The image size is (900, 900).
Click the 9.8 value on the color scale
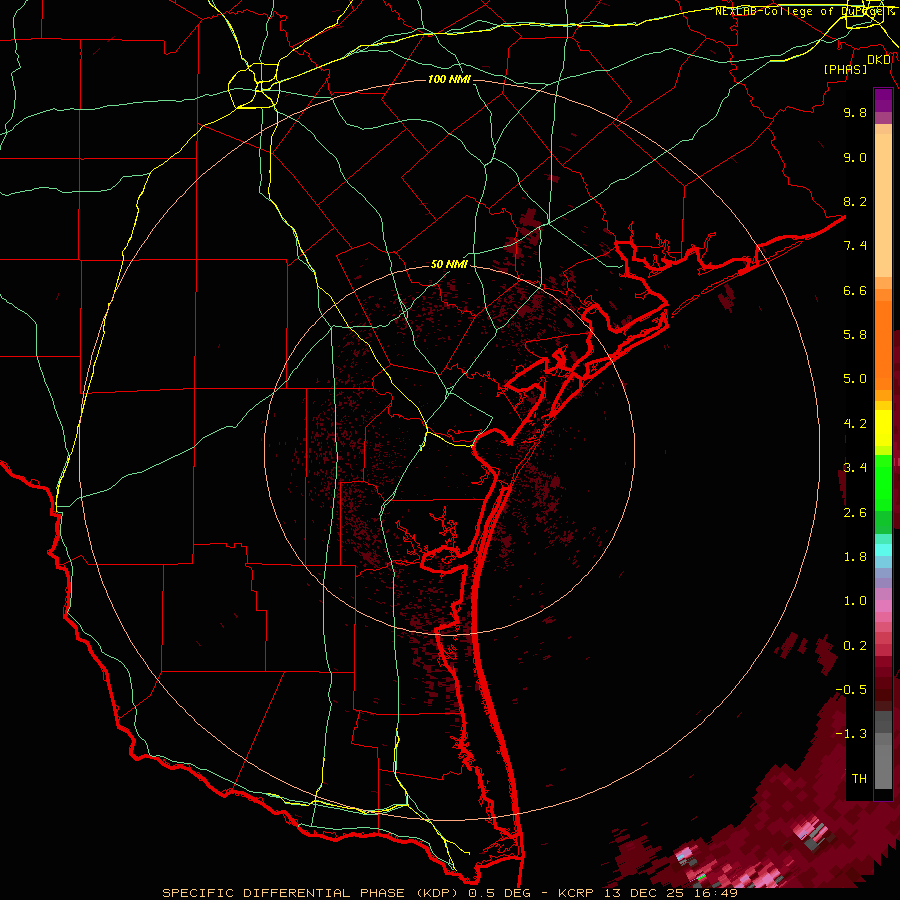click(855, 112)
